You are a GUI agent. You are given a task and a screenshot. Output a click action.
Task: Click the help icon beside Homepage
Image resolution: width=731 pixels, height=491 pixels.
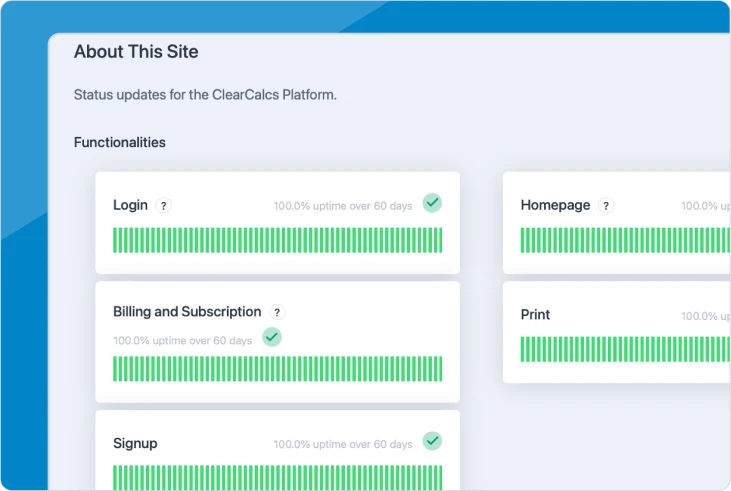point(606,206)
